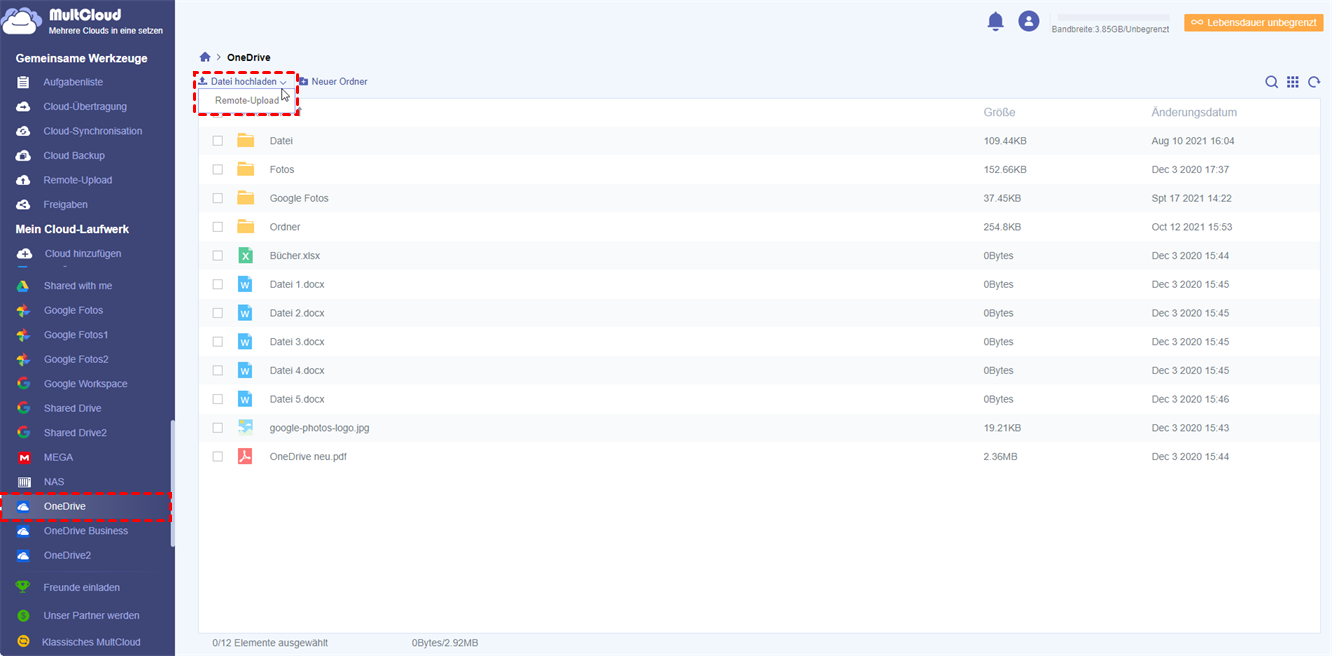1332x656 pixels.
Task: Click the sidebar vertical scrollbar
Action: [x=173, y=482]
